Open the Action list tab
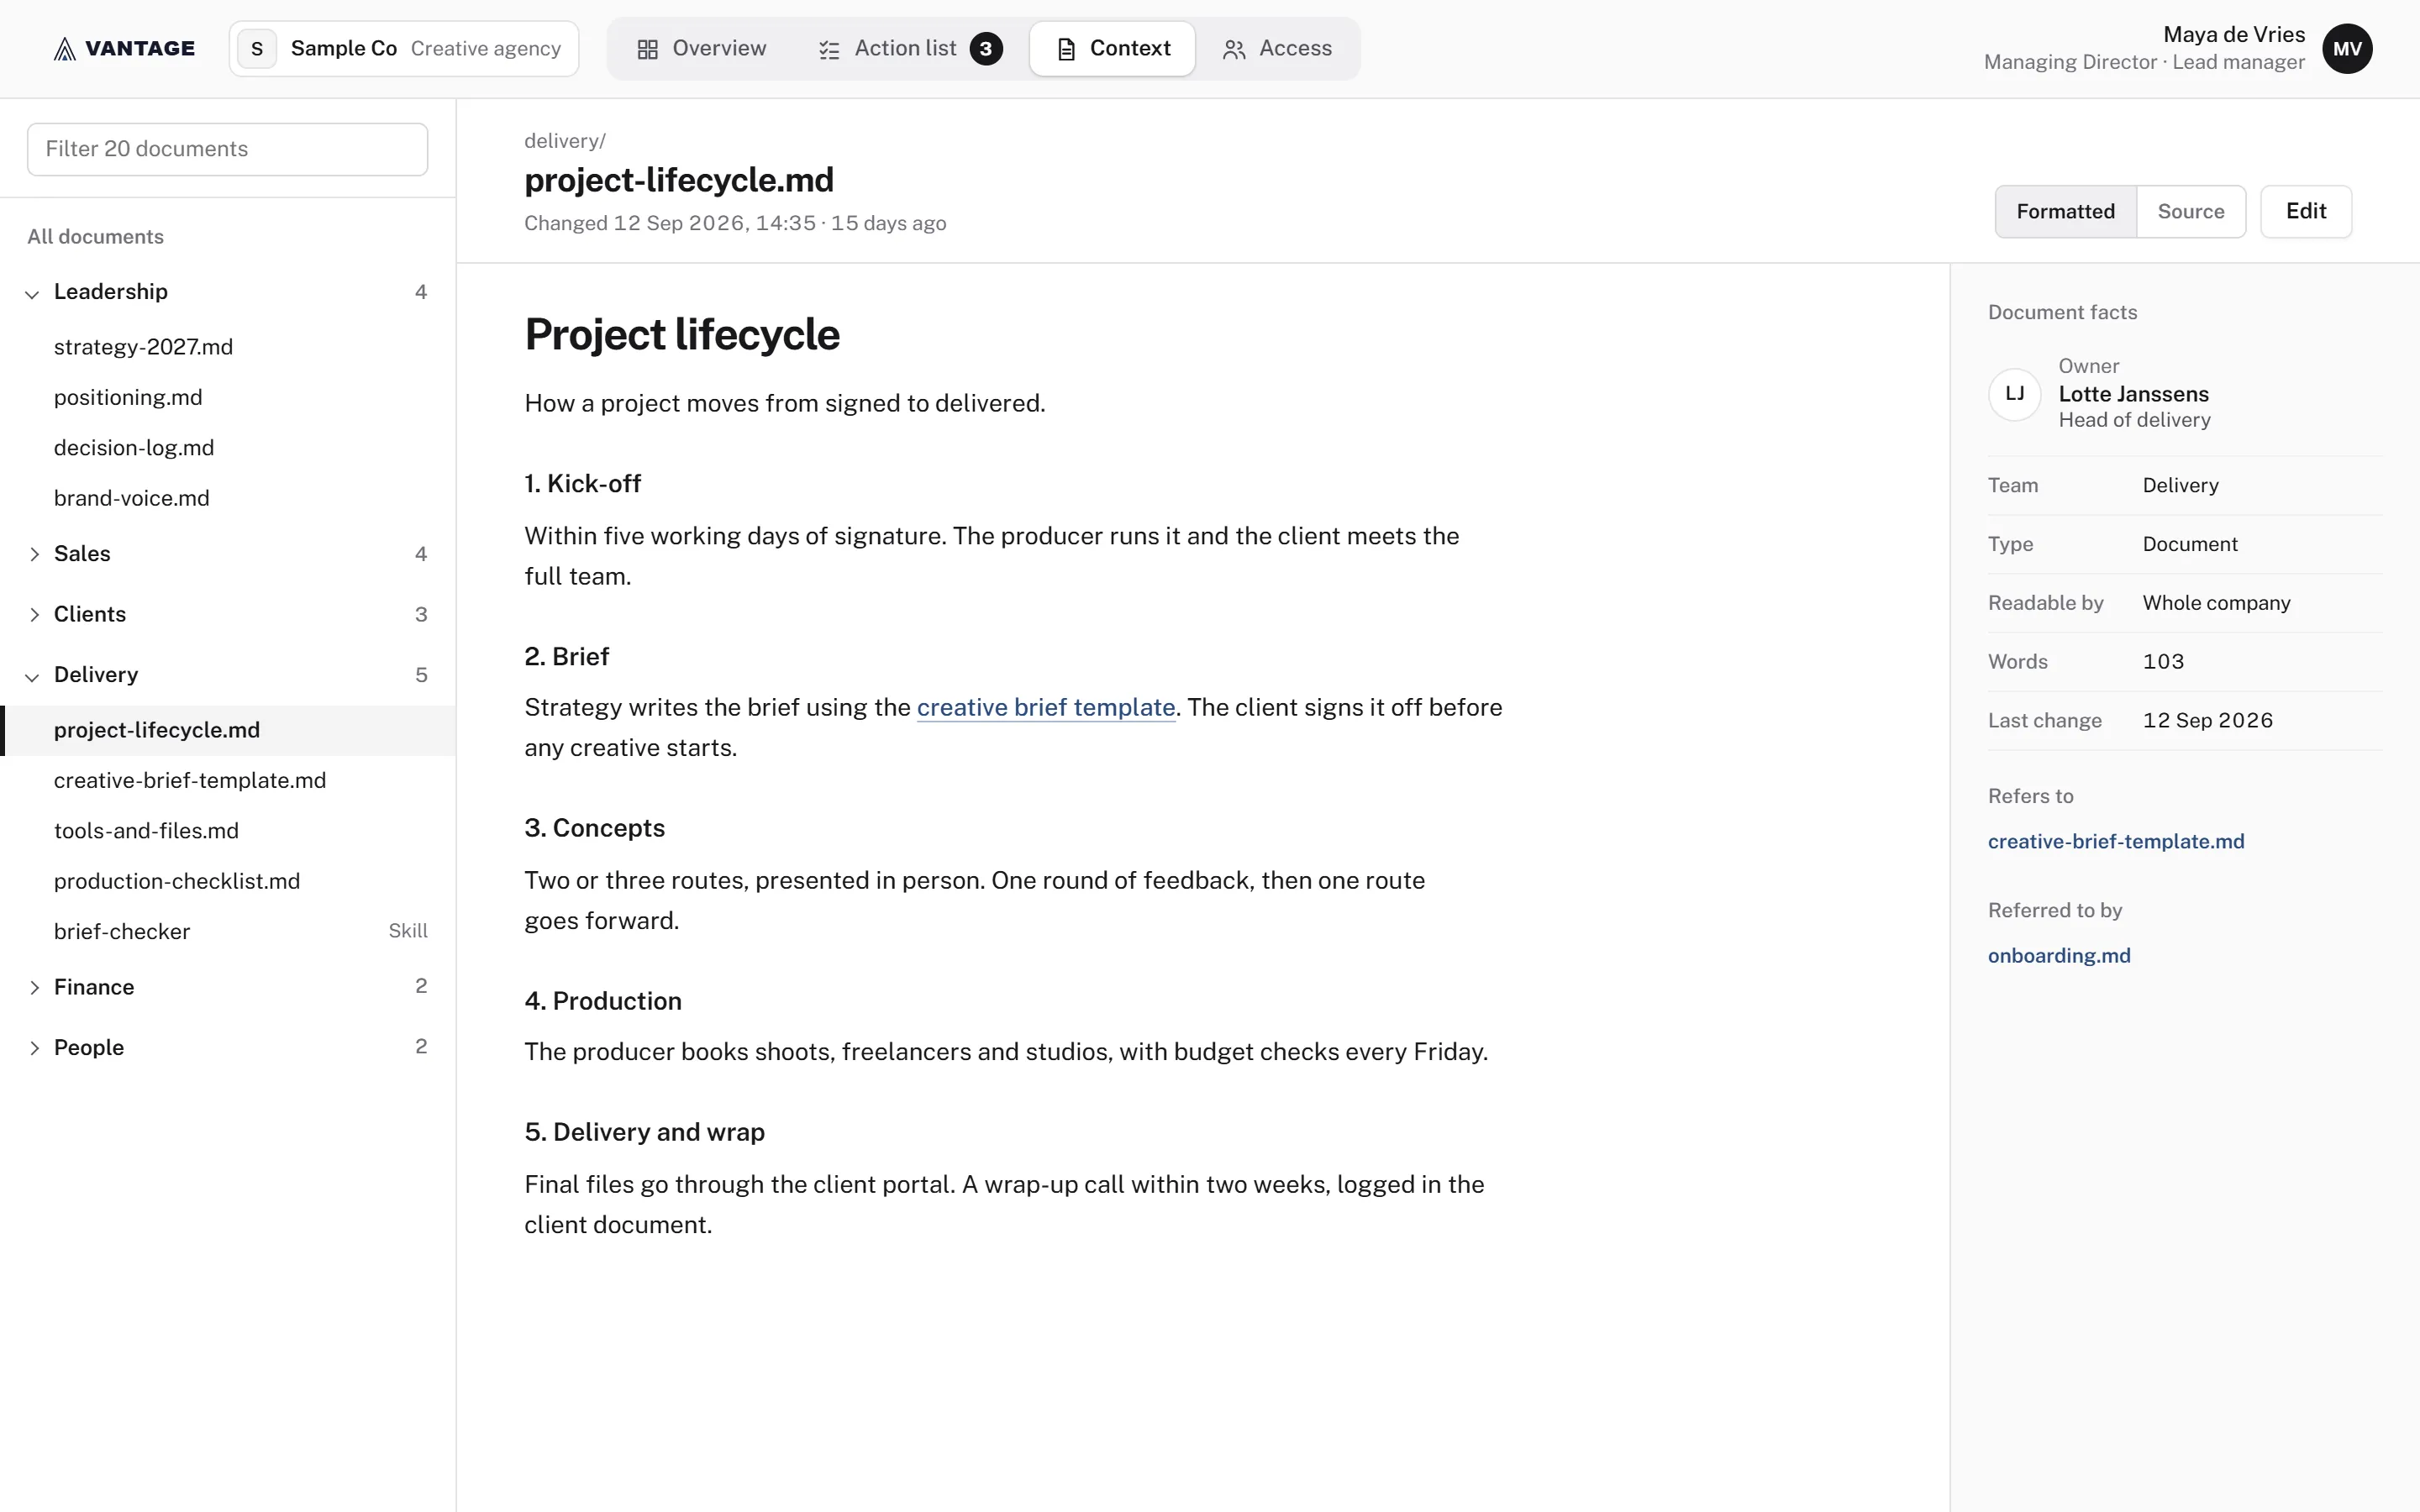Screen dimensions: 2420x1512 910,49
